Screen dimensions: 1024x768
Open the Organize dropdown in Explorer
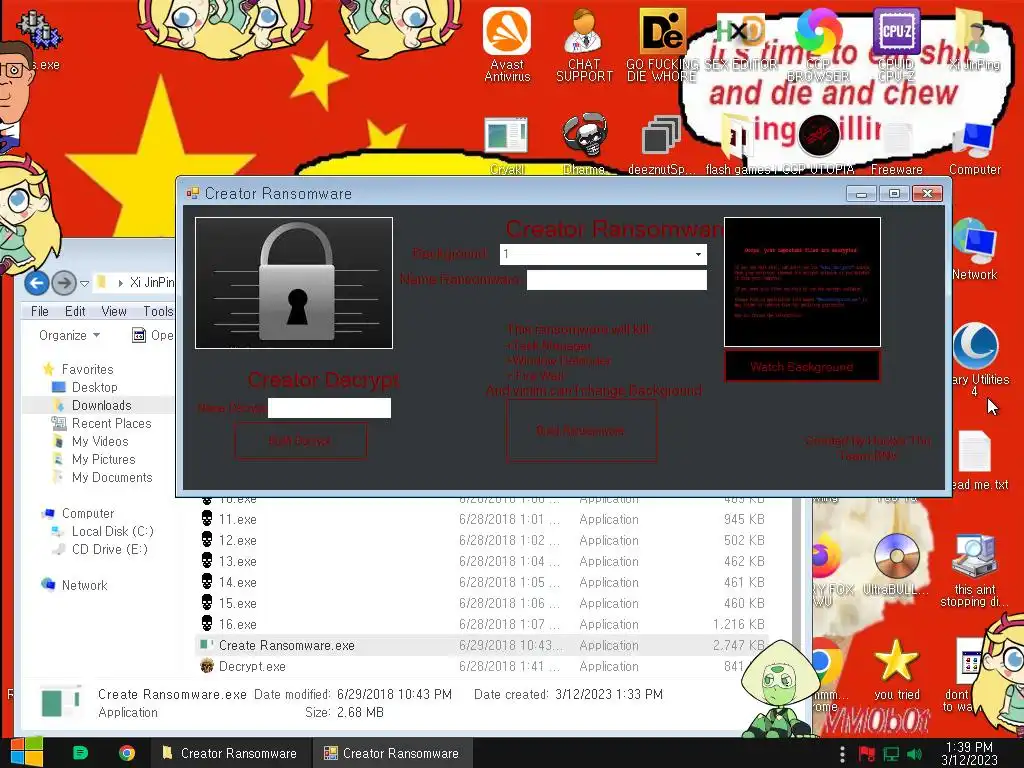(x=69, y=336)
